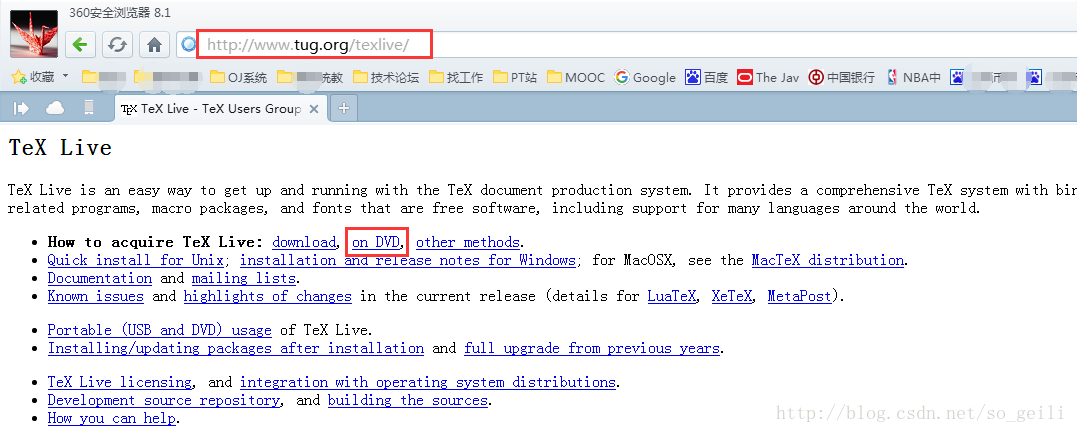Reload the page with the refresh button
The height and width of the screenshot is (433, 1077).
117,45
